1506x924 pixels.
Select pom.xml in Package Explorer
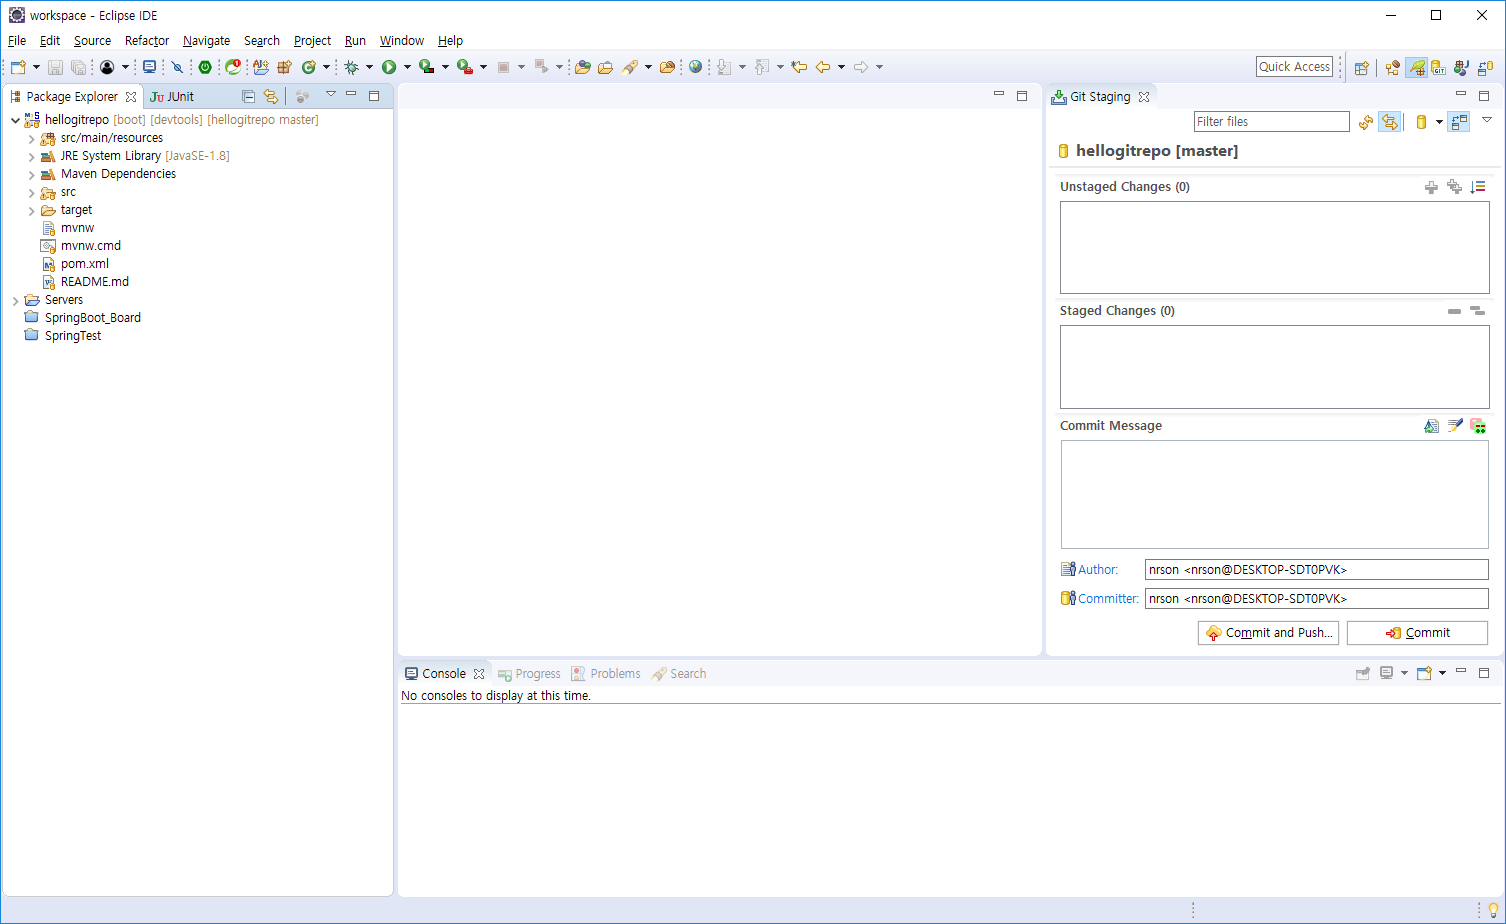click(x=85, y=264)
